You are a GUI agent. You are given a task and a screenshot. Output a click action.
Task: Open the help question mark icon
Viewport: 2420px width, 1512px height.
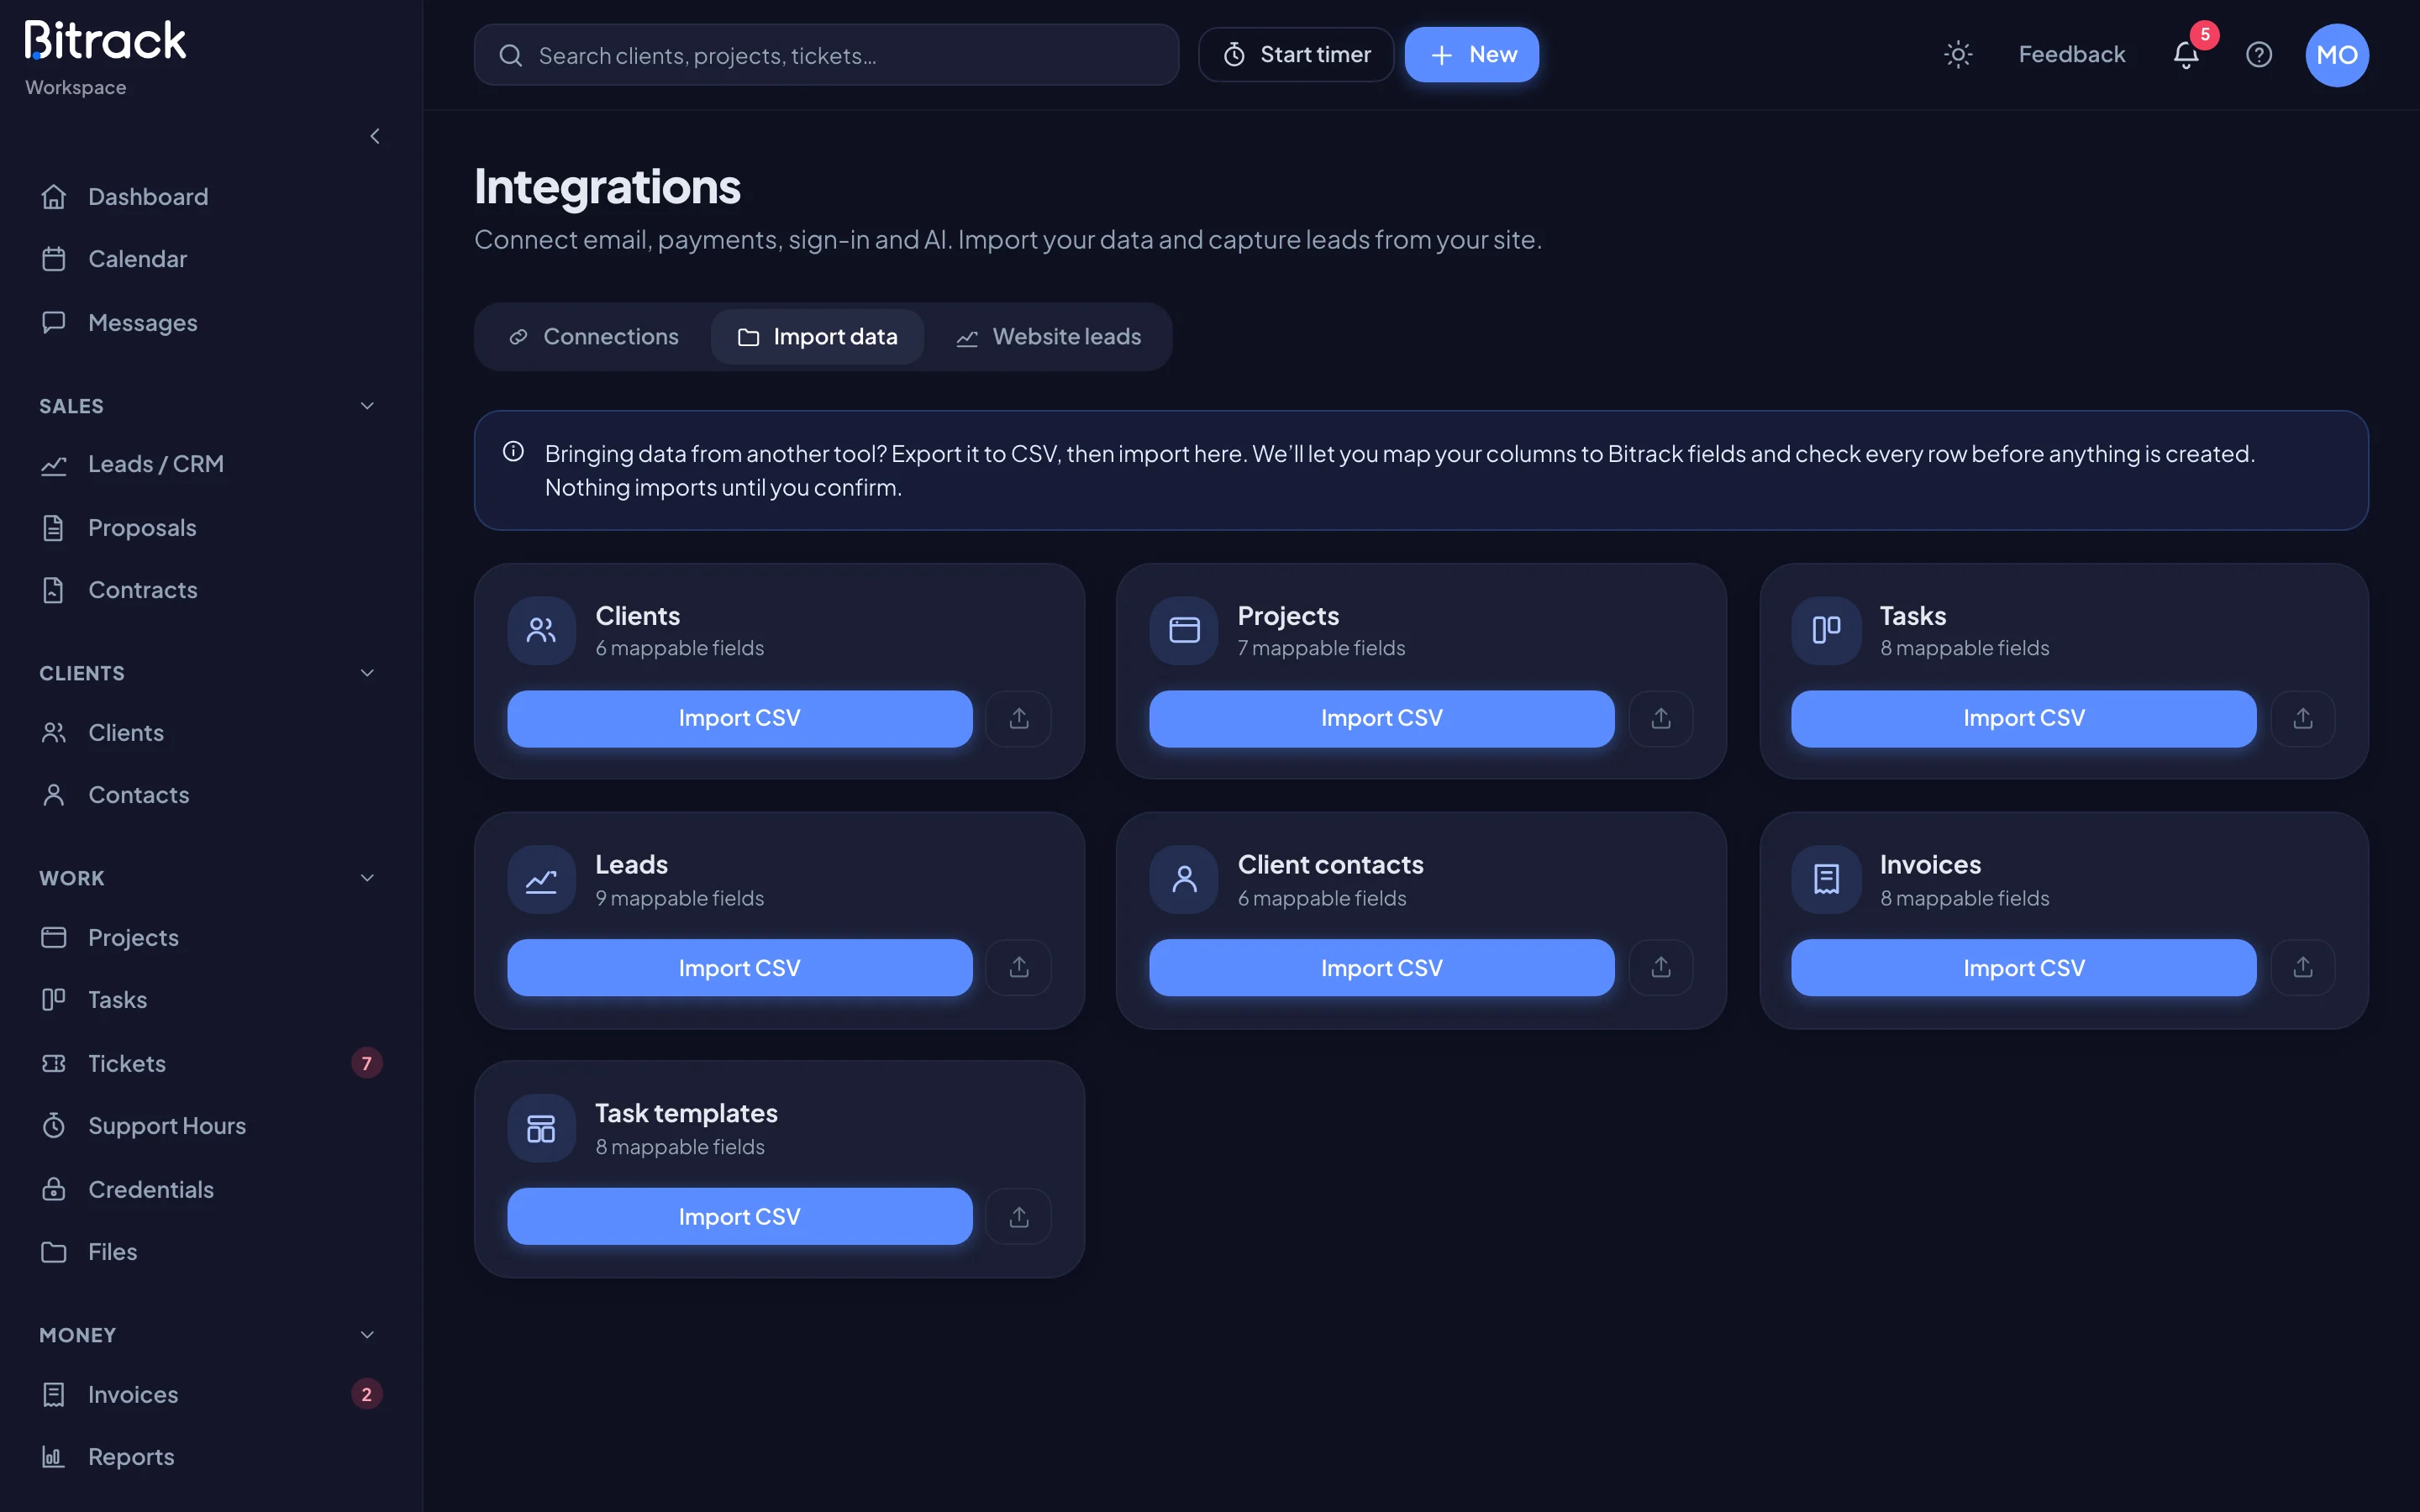[2259, 55]
